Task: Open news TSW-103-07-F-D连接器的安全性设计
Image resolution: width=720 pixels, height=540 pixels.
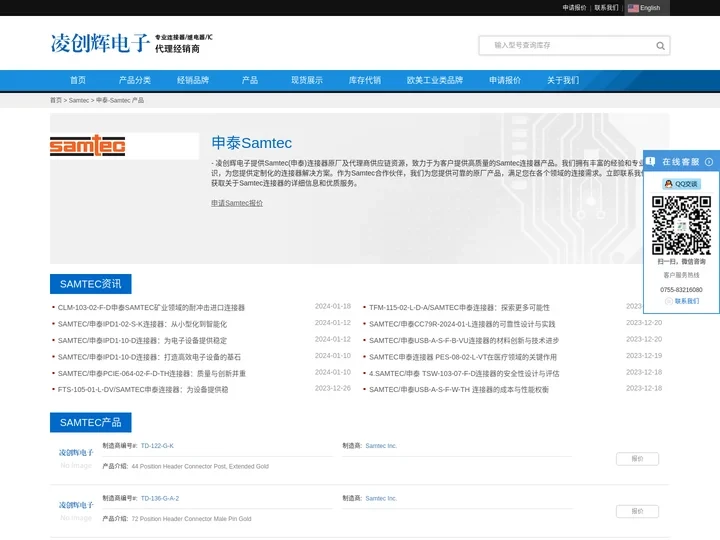Action: [x=464, y=374]
